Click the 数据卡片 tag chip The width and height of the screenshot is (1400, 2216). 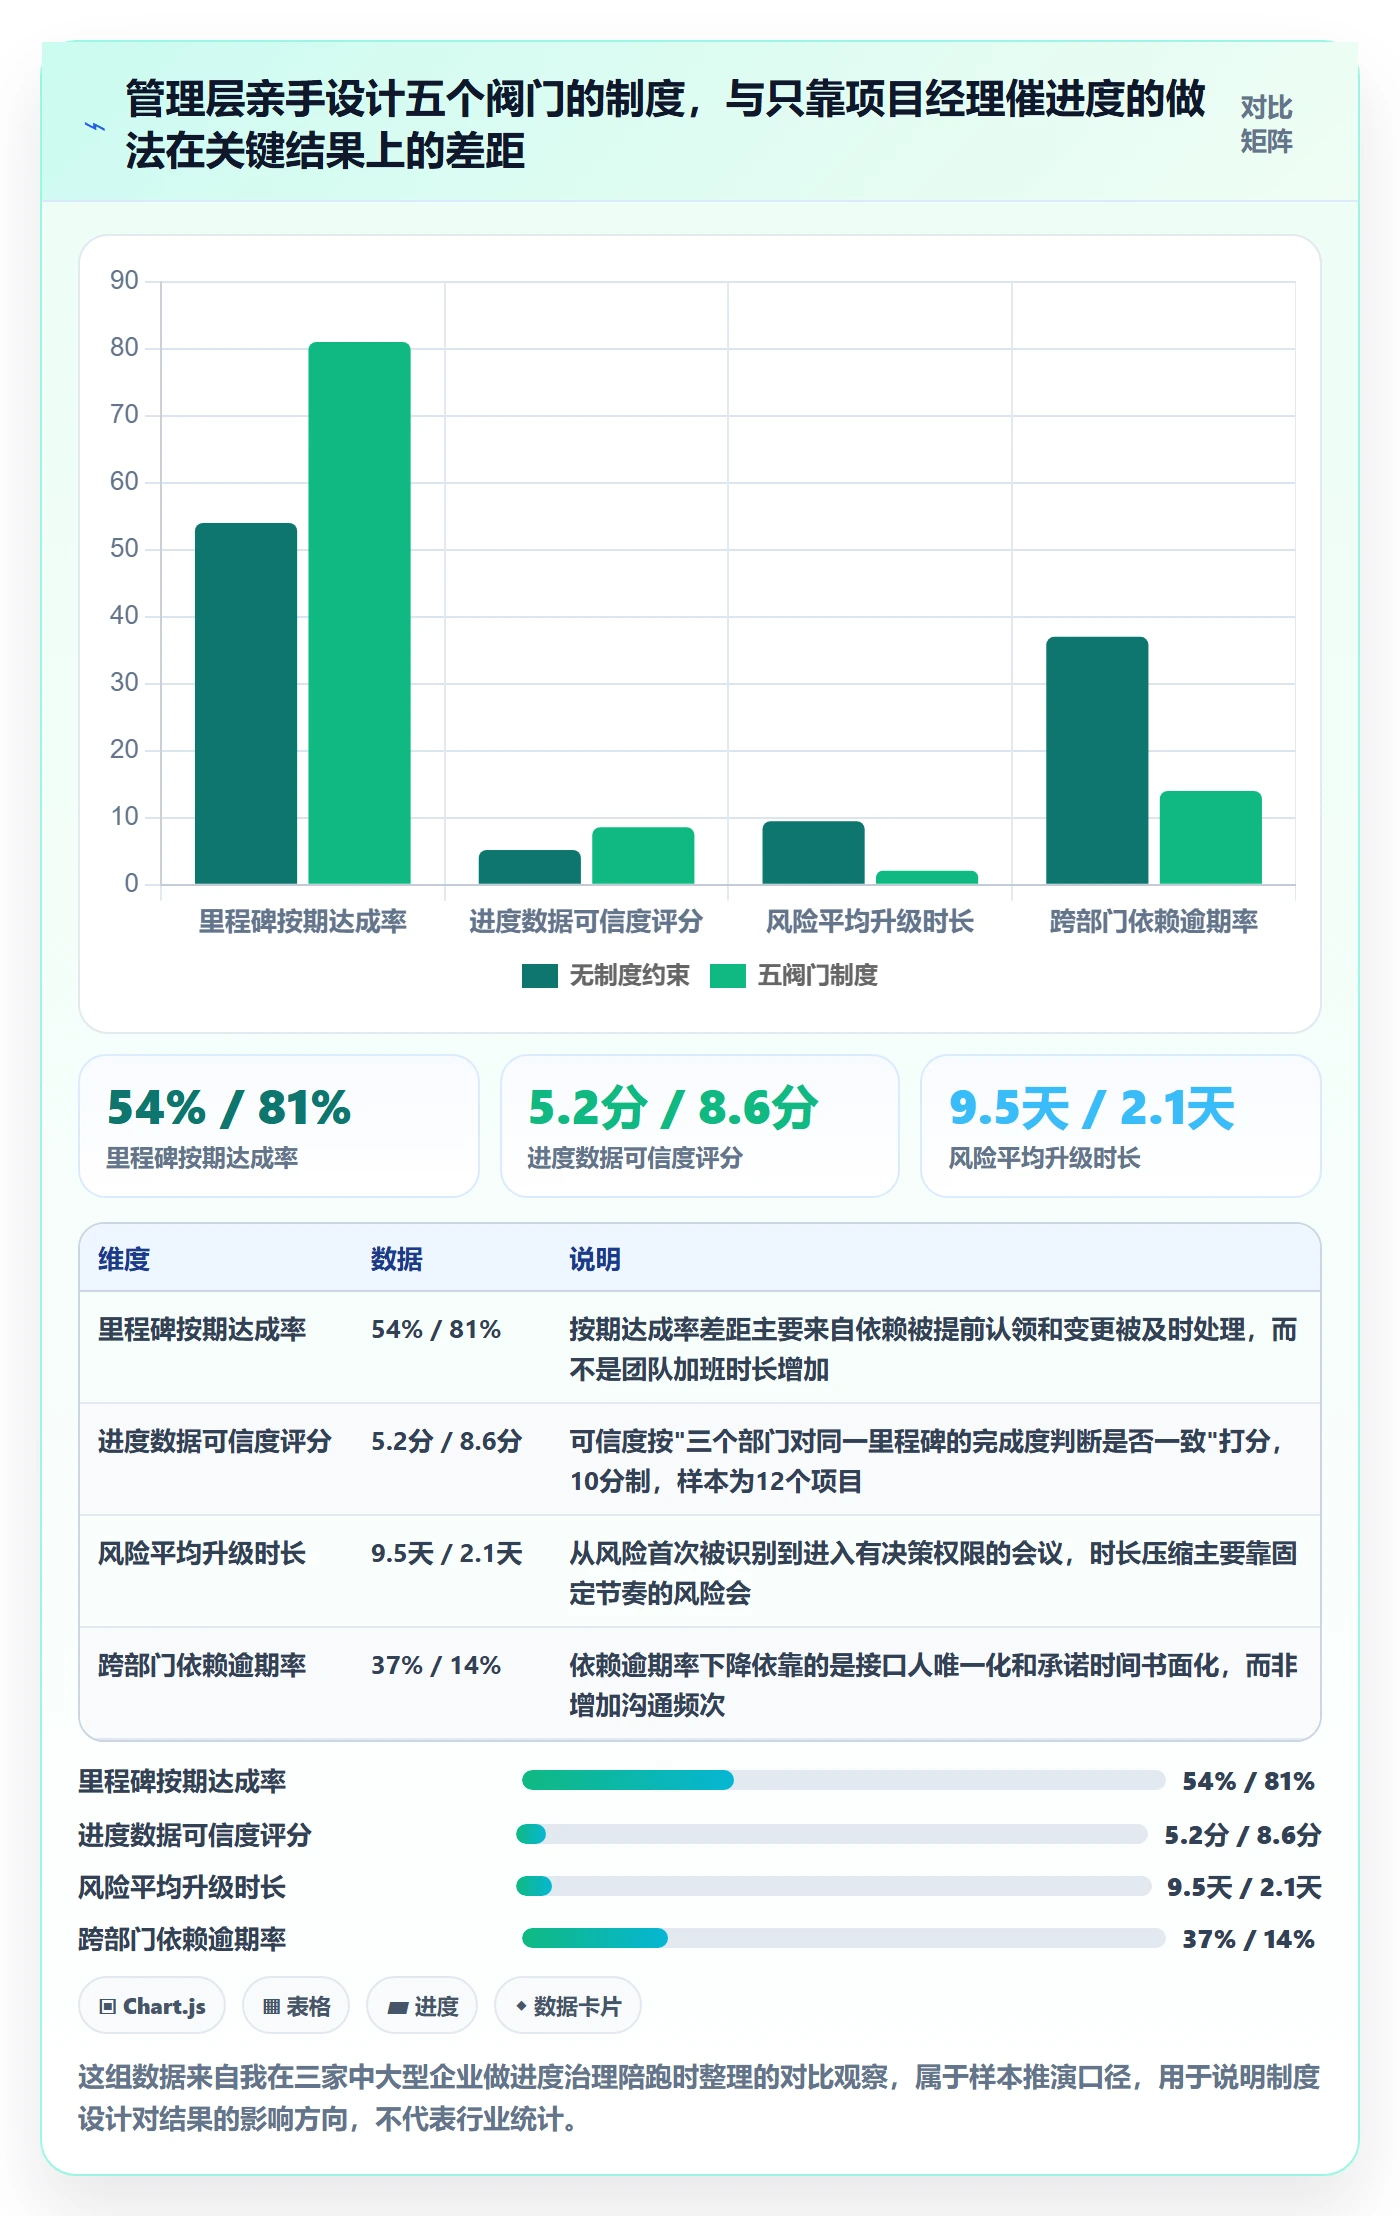point(567,2006)
